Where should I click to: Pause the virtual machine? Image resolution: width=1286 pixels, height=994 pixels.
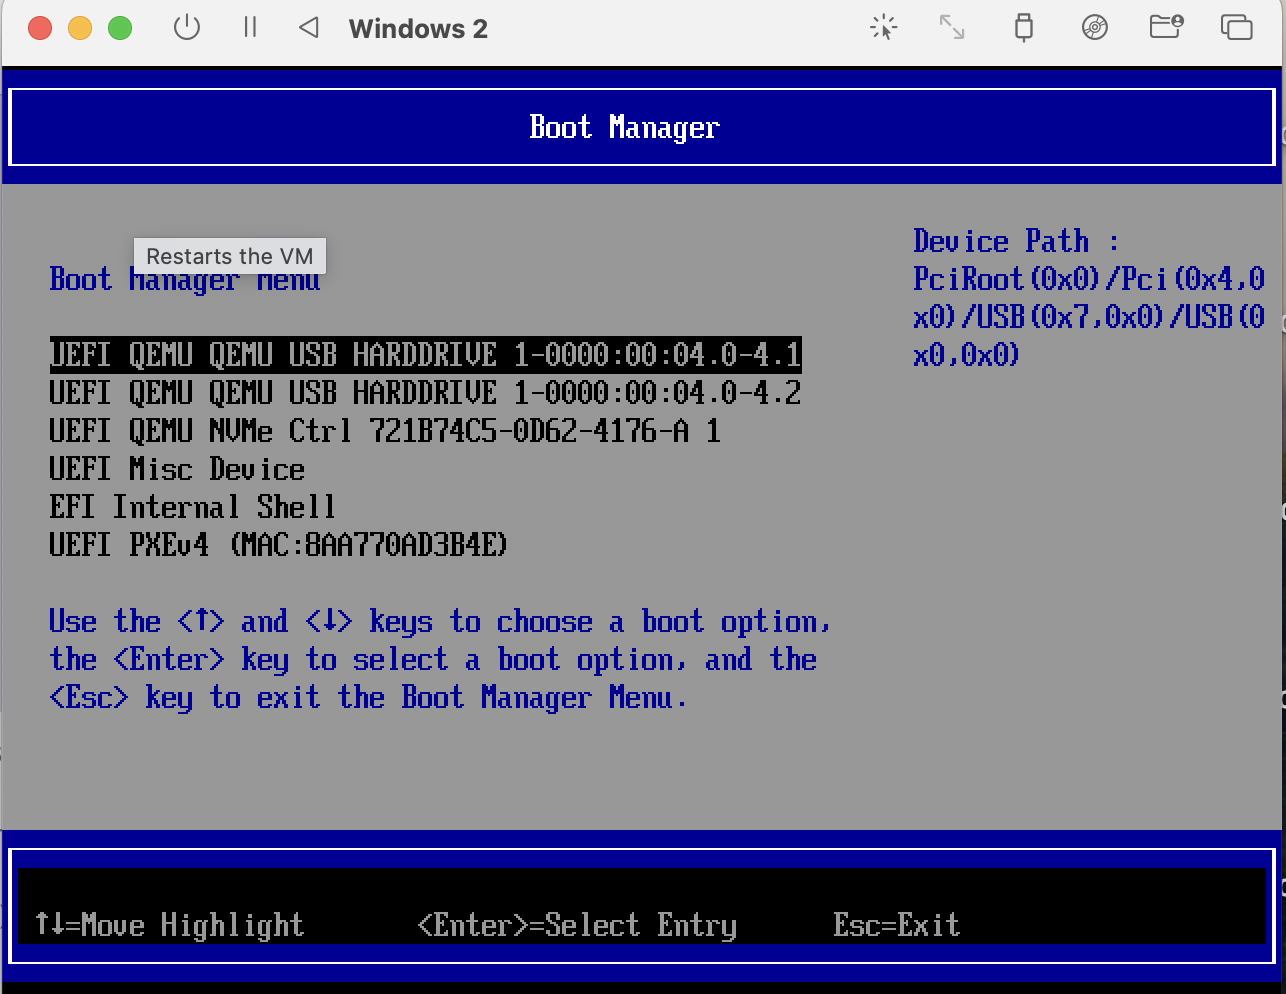point(250,28)
